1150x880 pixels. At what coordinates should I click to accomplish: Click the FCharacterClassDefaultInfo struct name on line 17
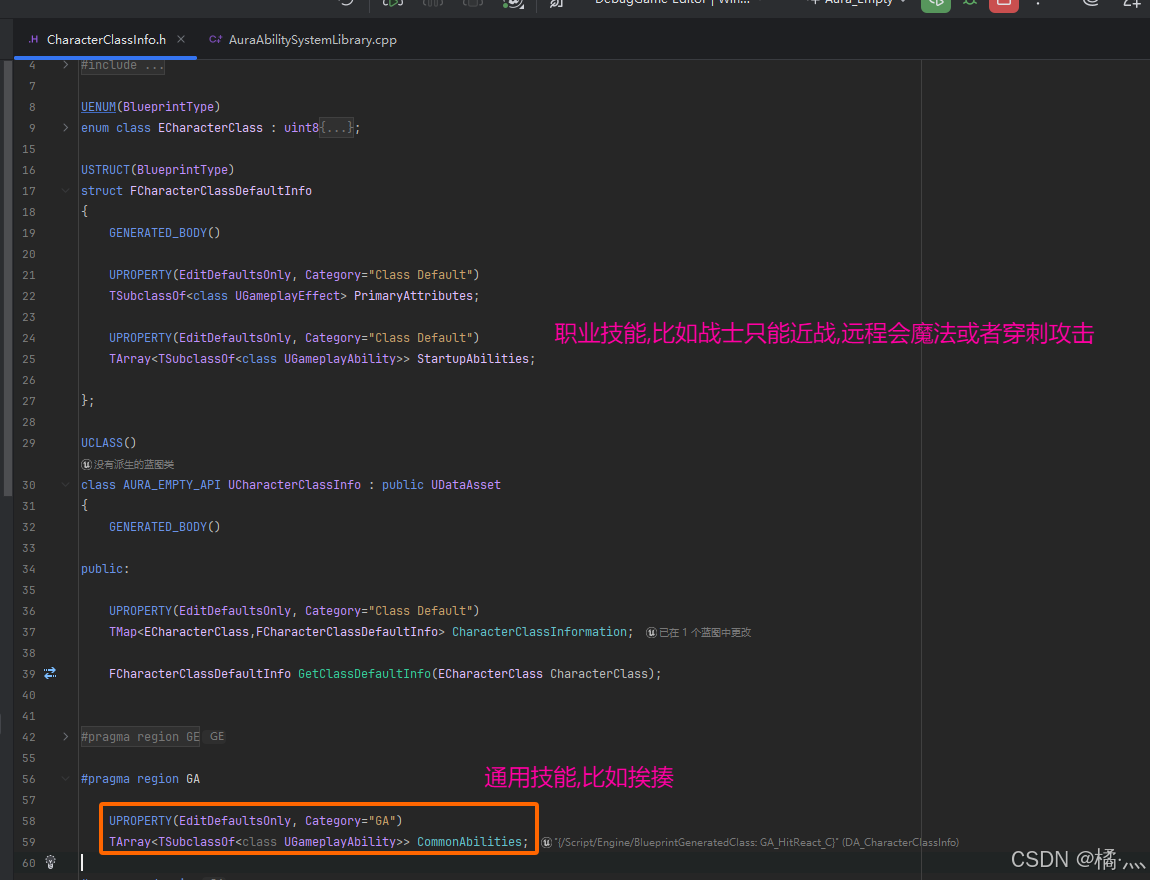[x=221, y=191]
